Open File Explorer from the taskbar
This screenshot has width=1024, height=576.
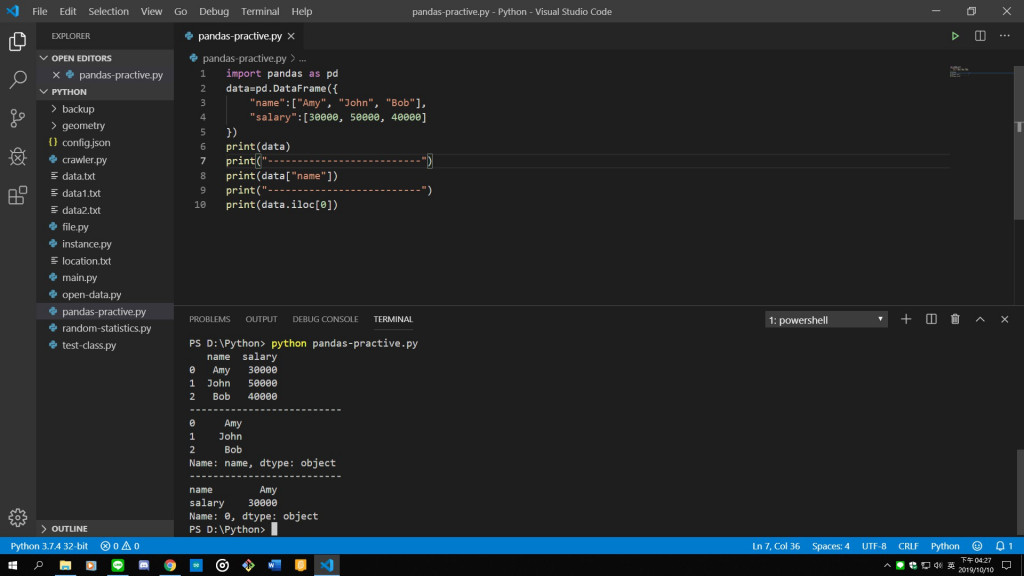[65, 566]
